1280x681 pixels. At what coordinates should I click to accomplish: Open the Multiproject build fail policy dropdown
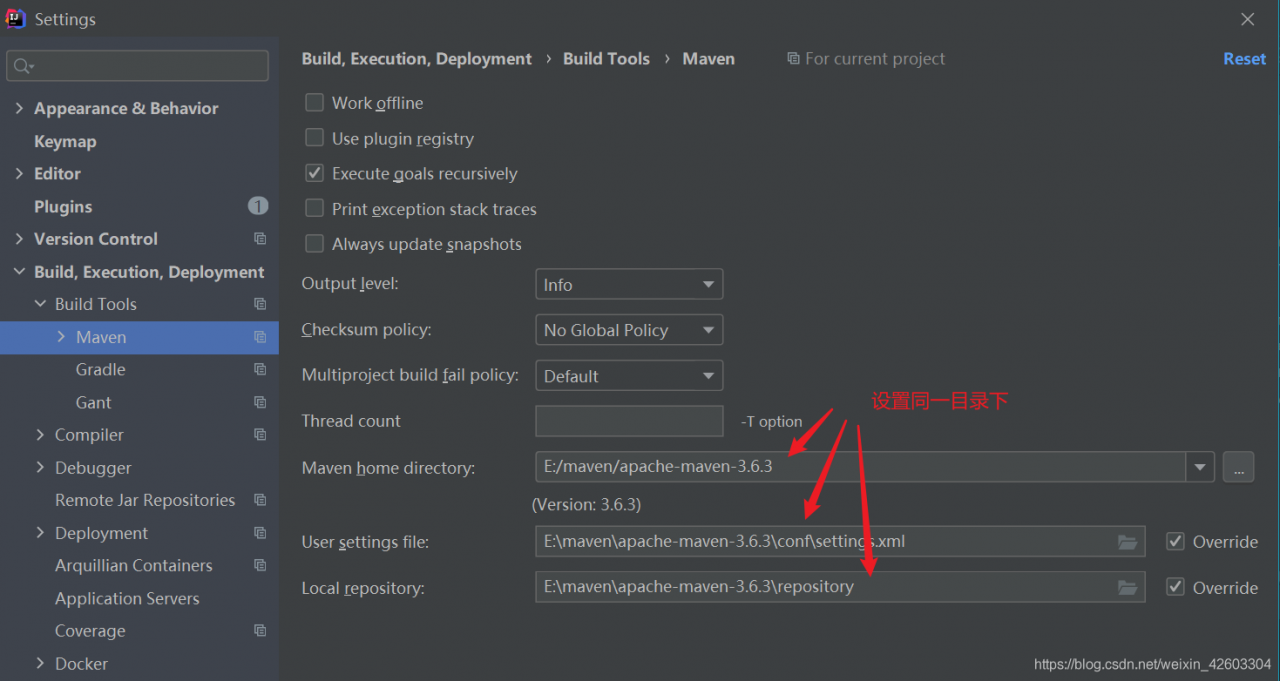[629, 376]
